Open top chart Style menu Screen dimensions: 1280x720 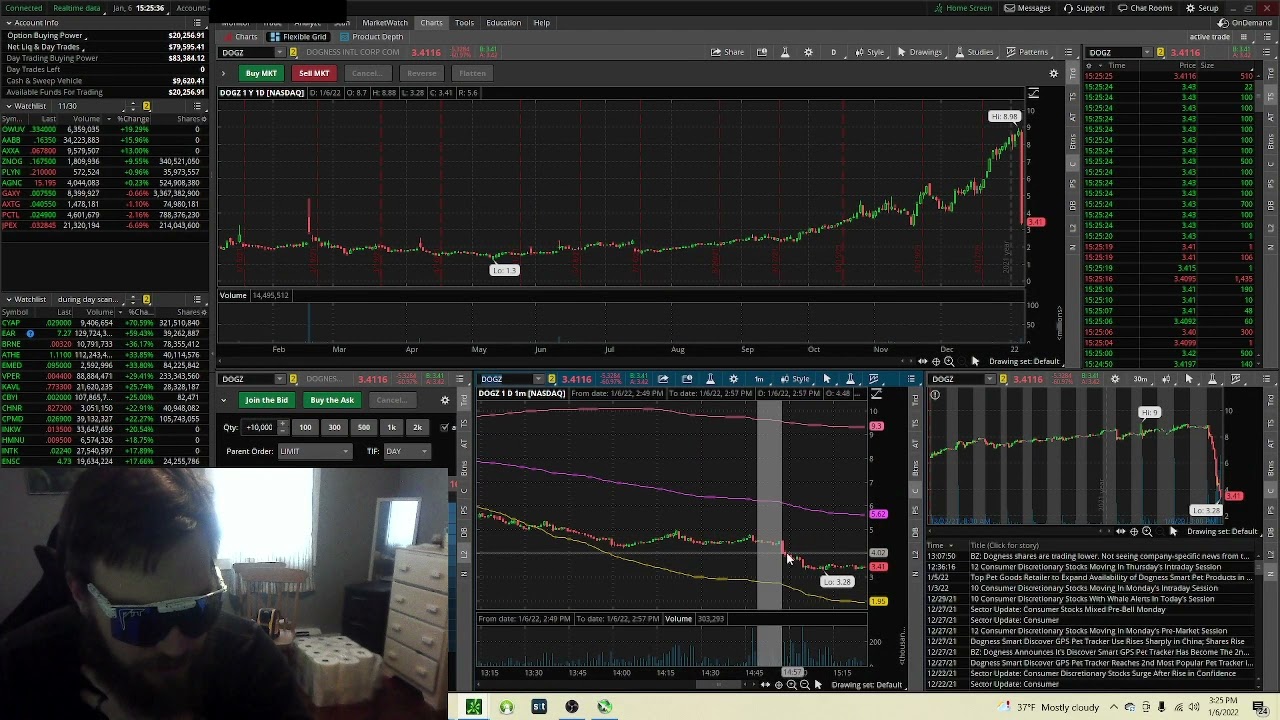(x=870, y=52)
